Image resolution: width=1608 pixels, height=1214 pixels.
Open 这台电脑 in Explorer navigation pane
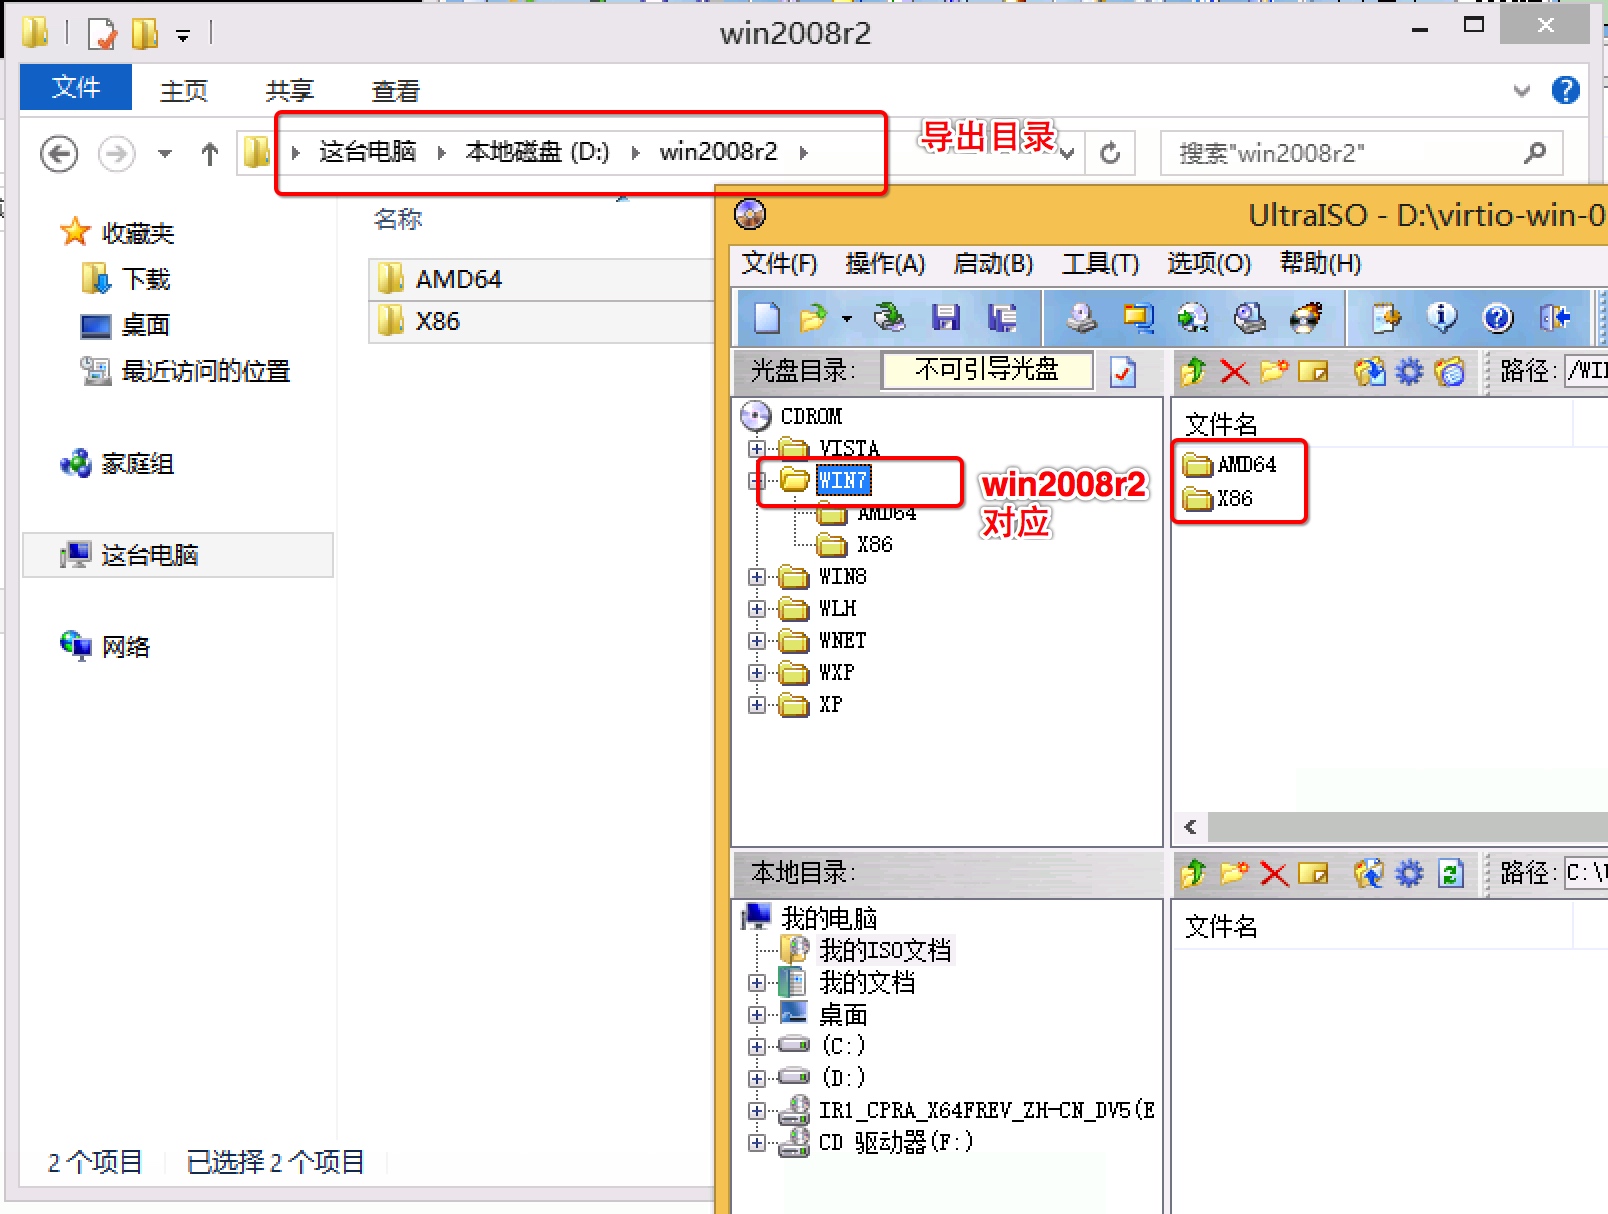coord(178,555)
